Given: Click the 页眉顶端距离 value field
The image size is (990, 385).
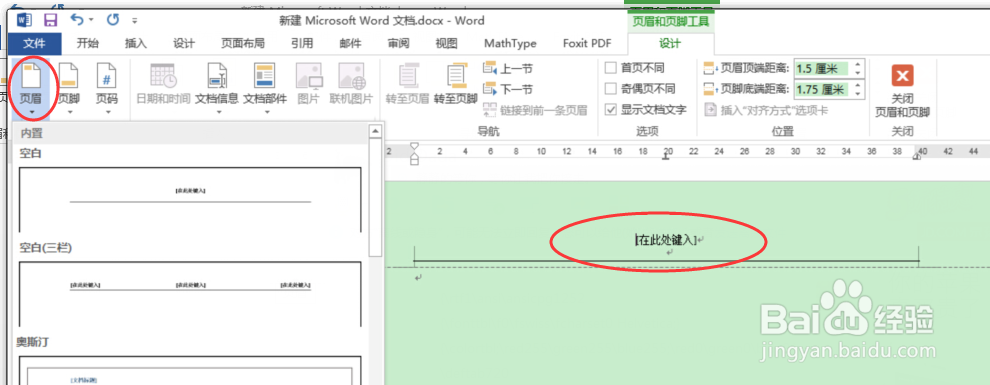Looking at the screenshot, I should click(822, 68).
